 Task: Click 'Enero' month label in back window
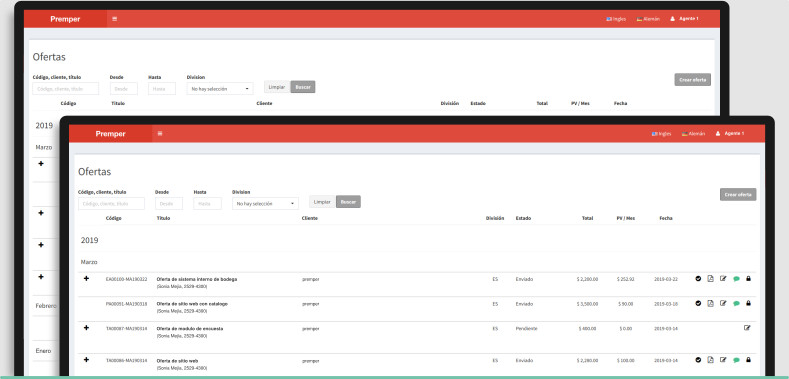(x=43, y=350)
